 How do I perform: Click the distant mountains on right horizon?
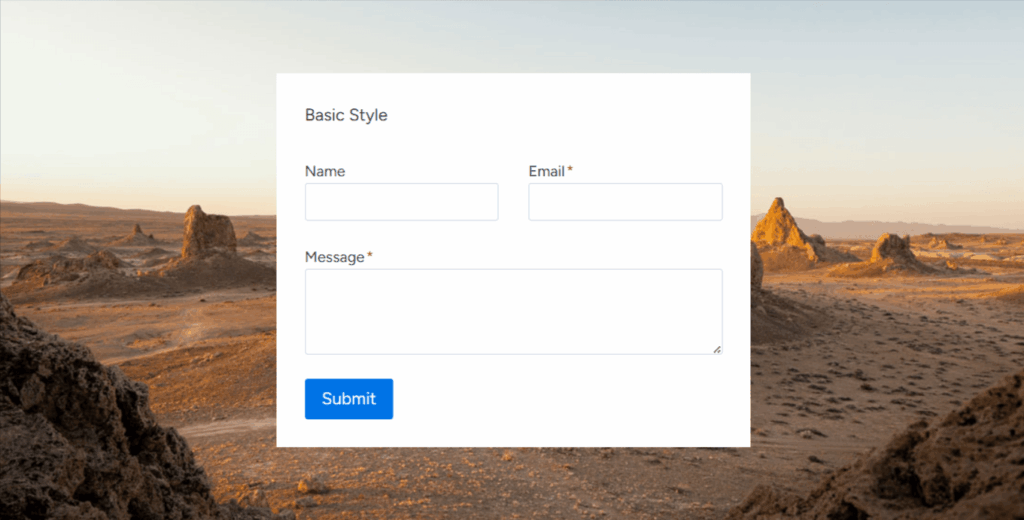click(900, 228)
